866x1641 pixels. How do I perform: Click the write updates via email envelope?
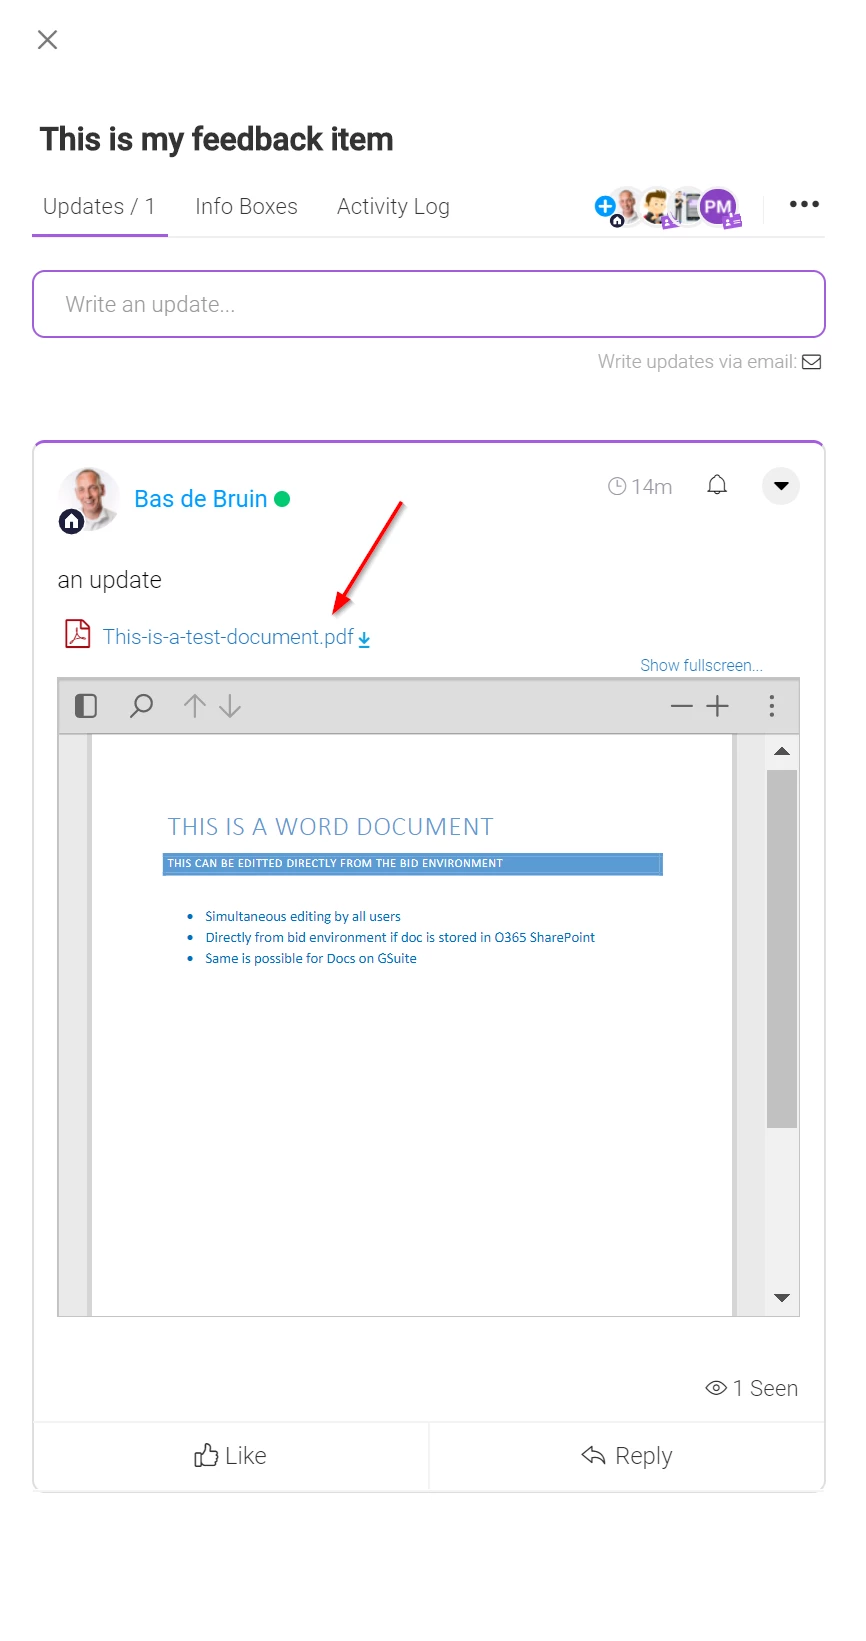[812, 362]
